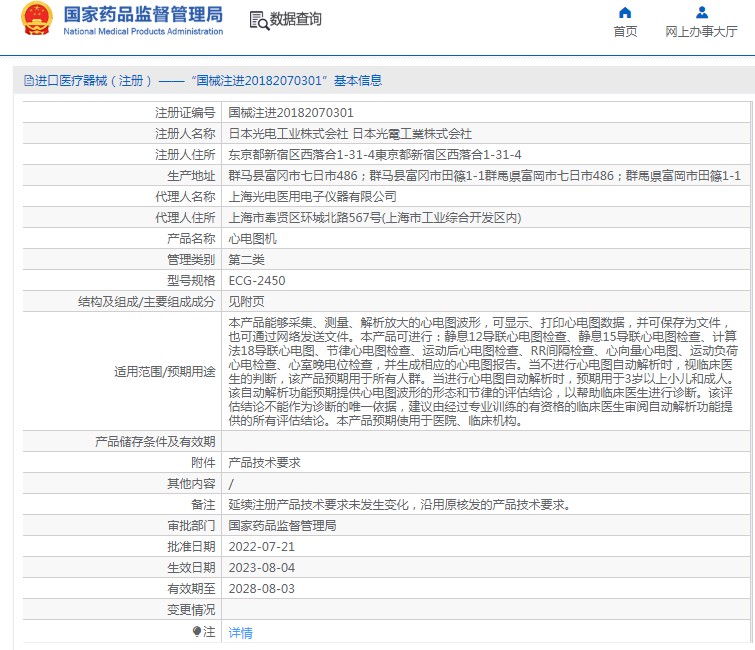Screen dimensions: 755x650
Task: Go to 首页 text link
Action: pyautogui.click(x=625, y=31)
